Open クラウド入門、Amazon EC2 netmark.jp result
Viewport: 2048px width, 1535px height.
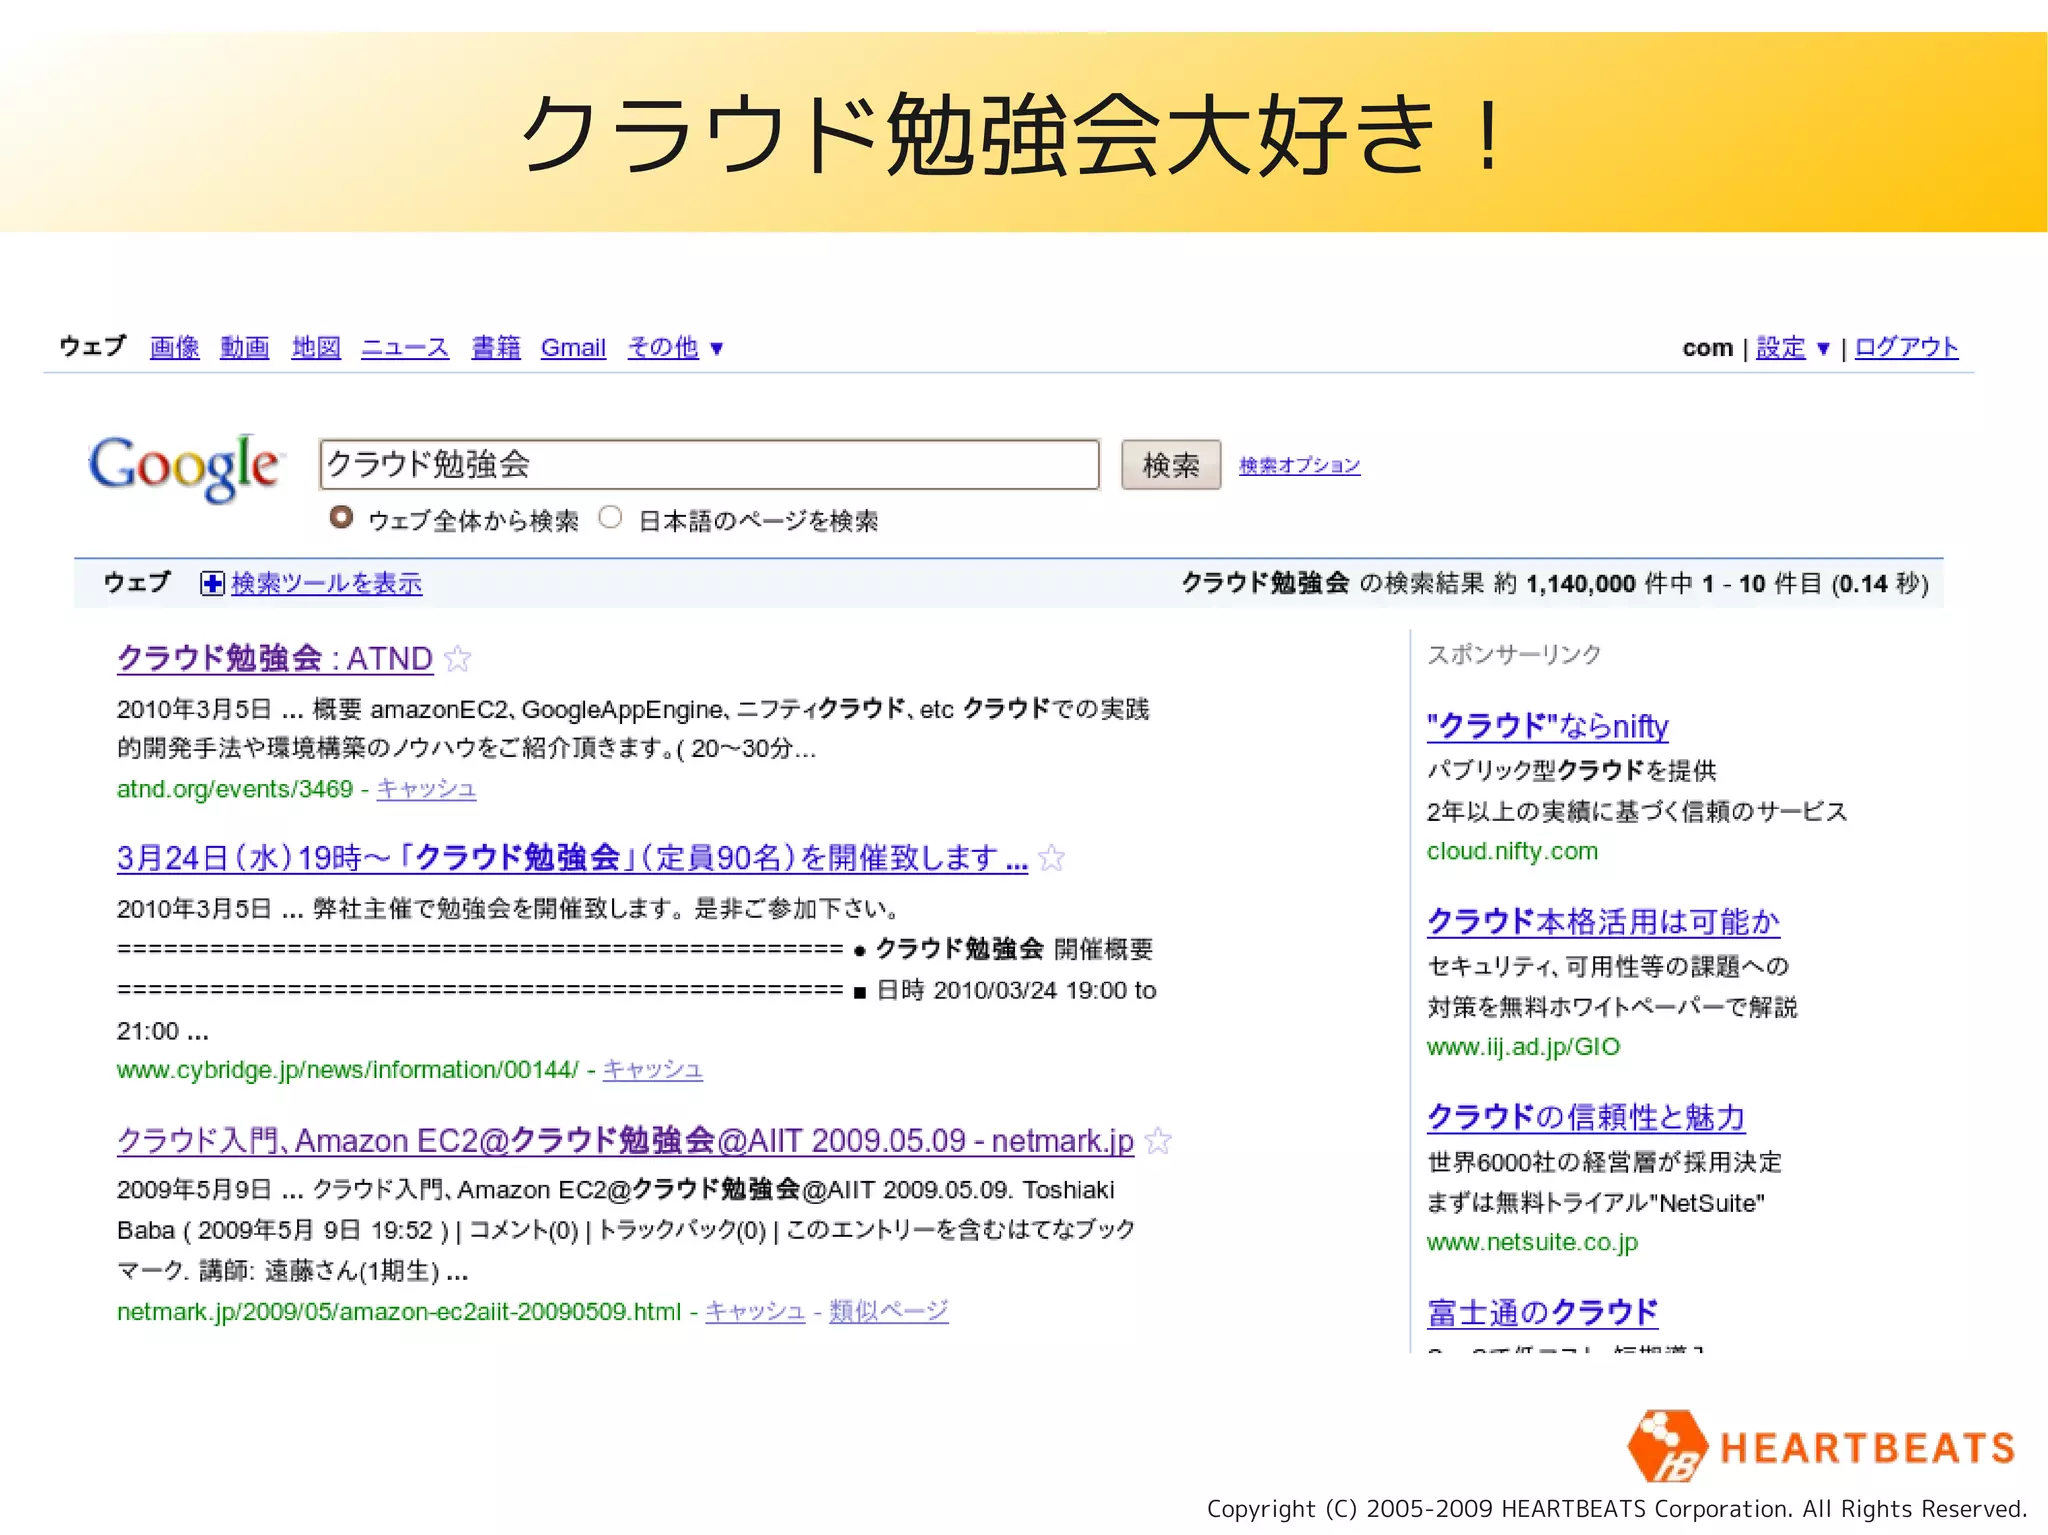(625, 1140)
